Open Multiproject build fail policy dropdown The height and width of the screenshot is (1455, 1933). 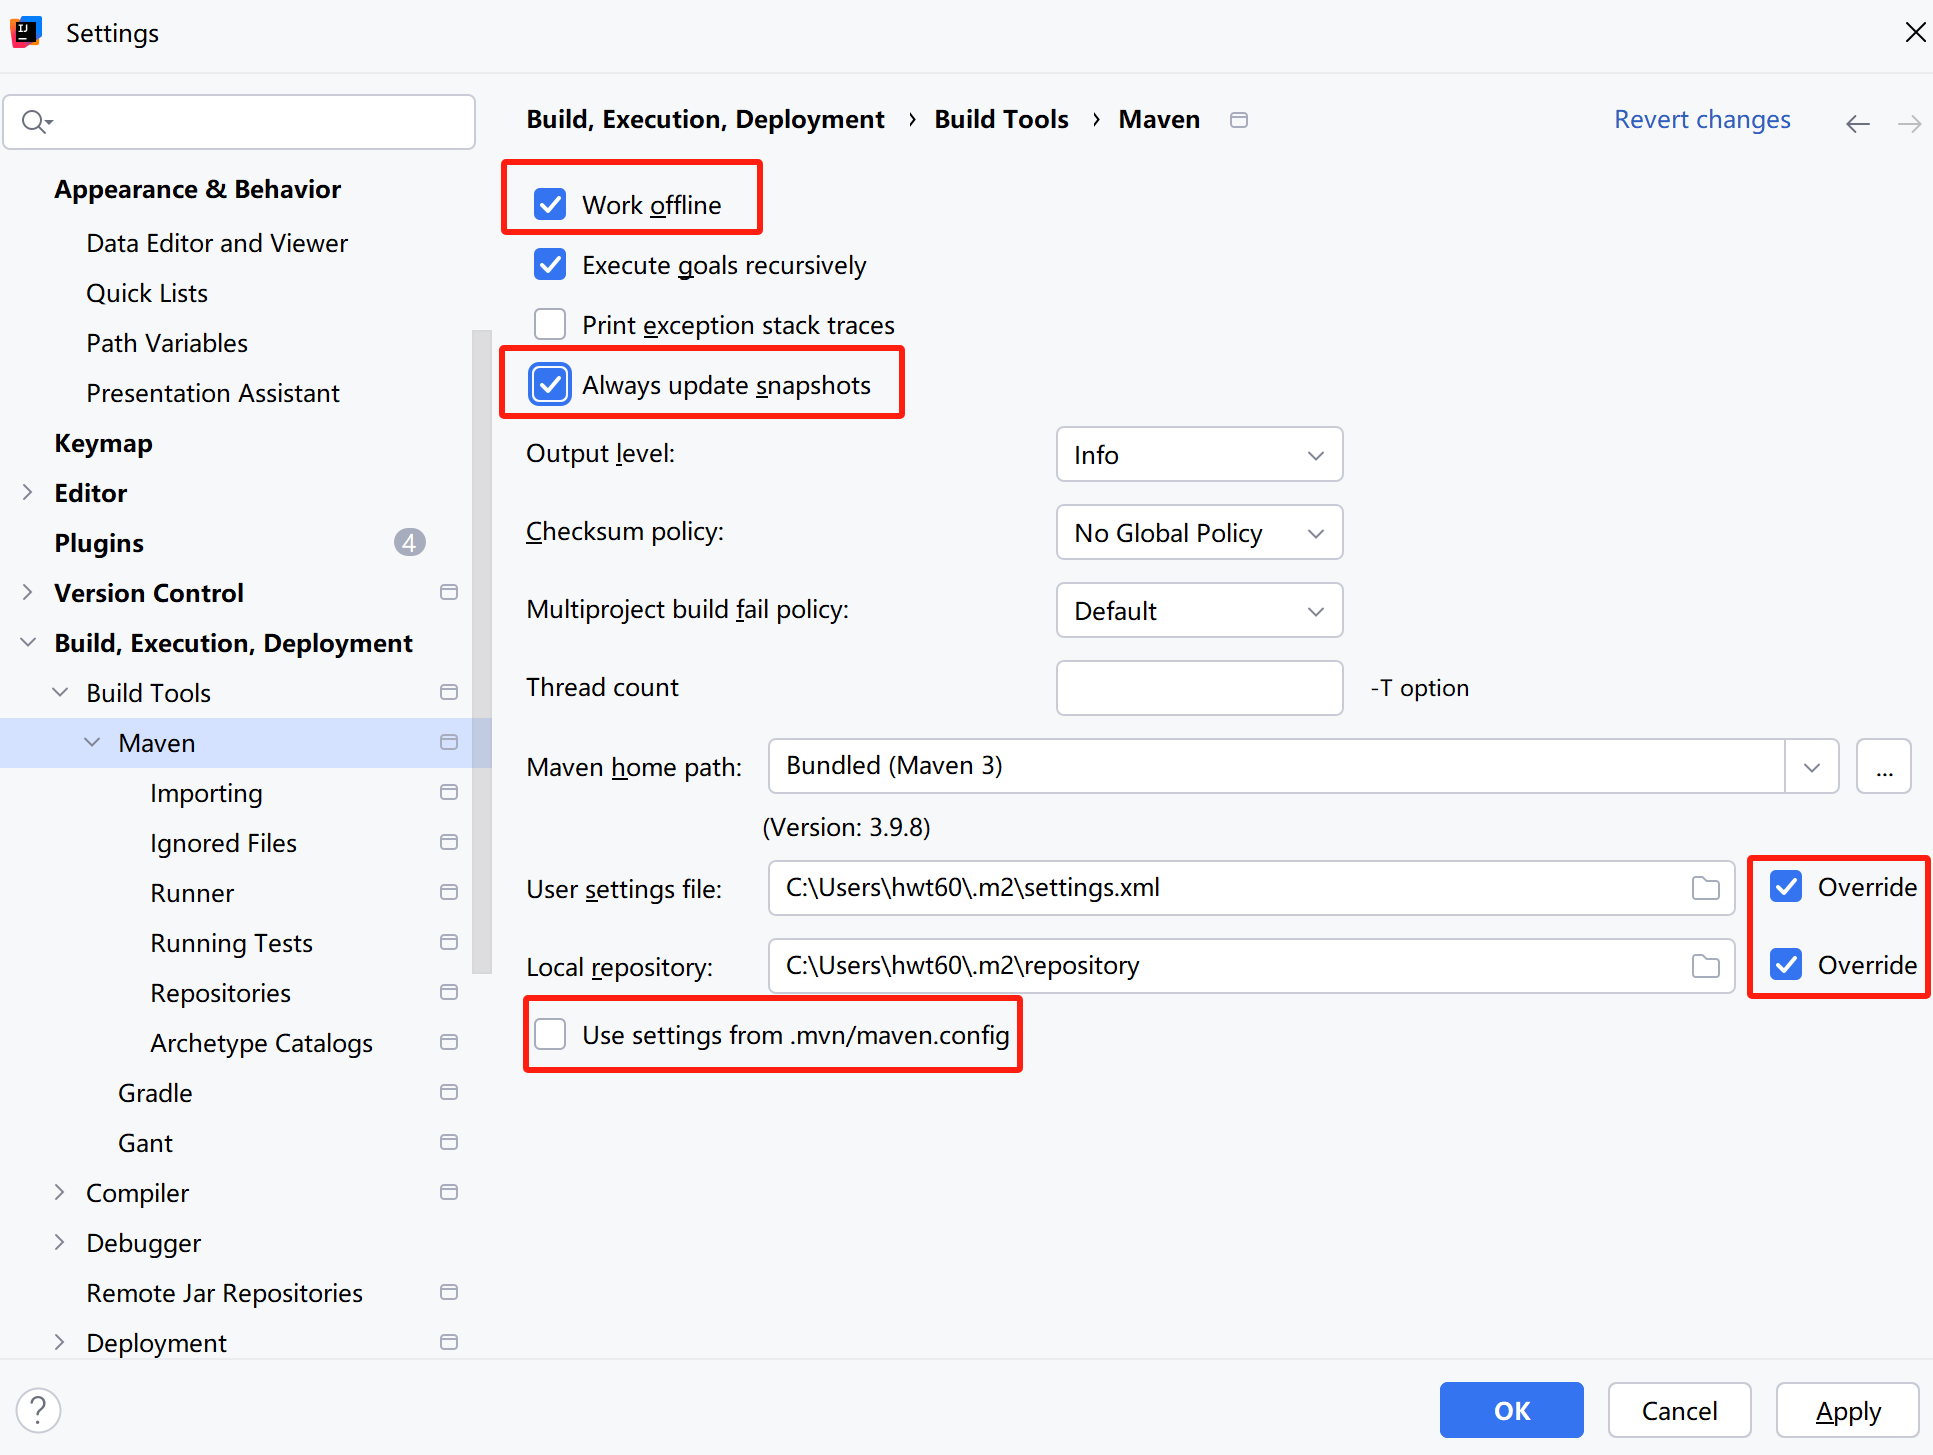pos(1199,611)
